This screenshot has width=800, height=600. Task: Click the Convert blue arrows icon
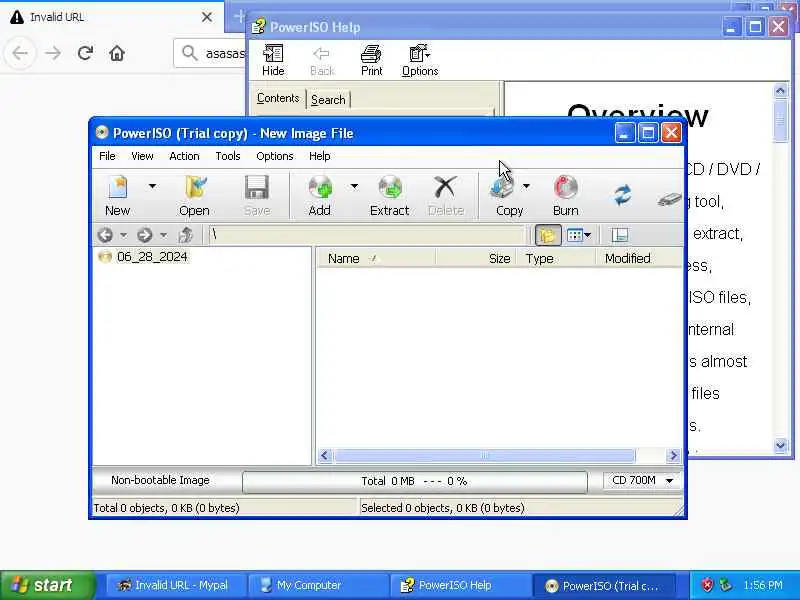[x=622, y=195]
